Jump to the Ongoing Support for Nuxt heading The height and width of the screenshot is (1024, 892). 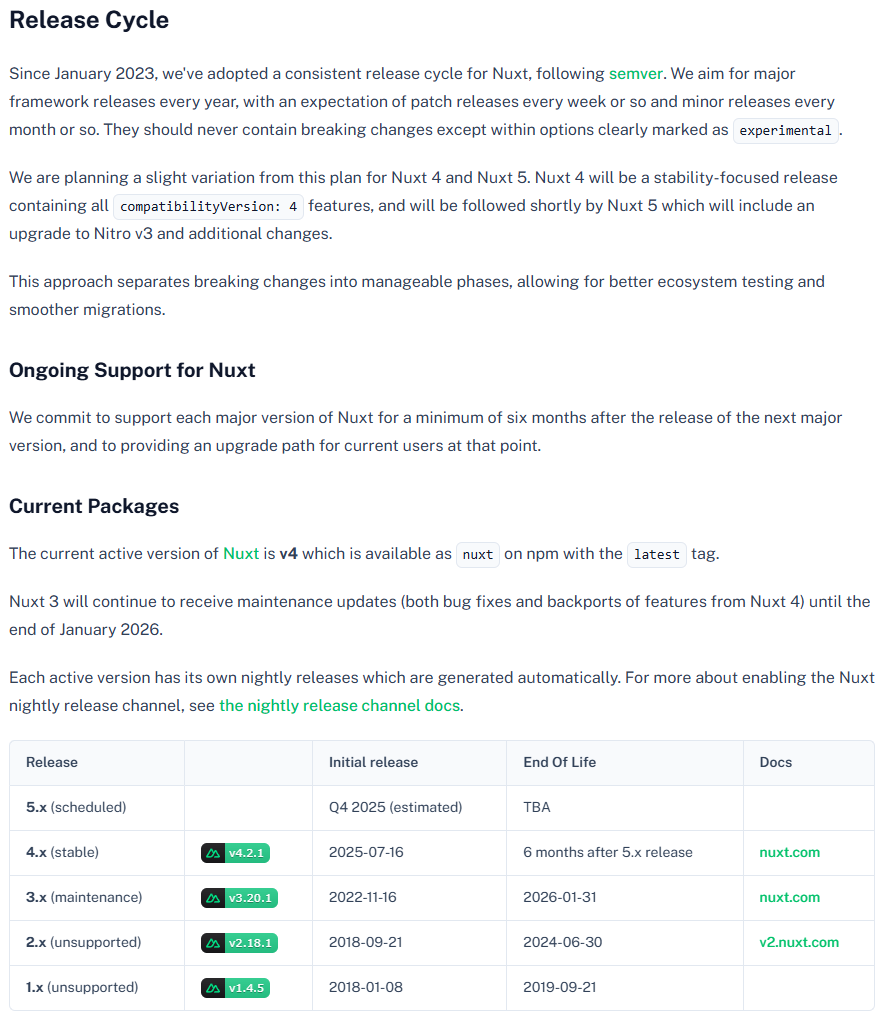point(132,370)
